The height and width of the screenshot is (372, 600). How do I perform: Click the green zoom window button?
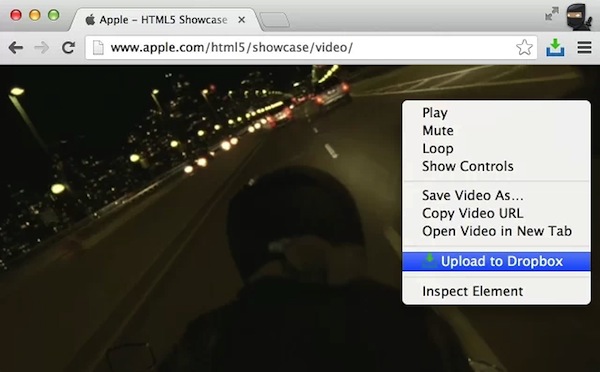[x=54, y=15]
